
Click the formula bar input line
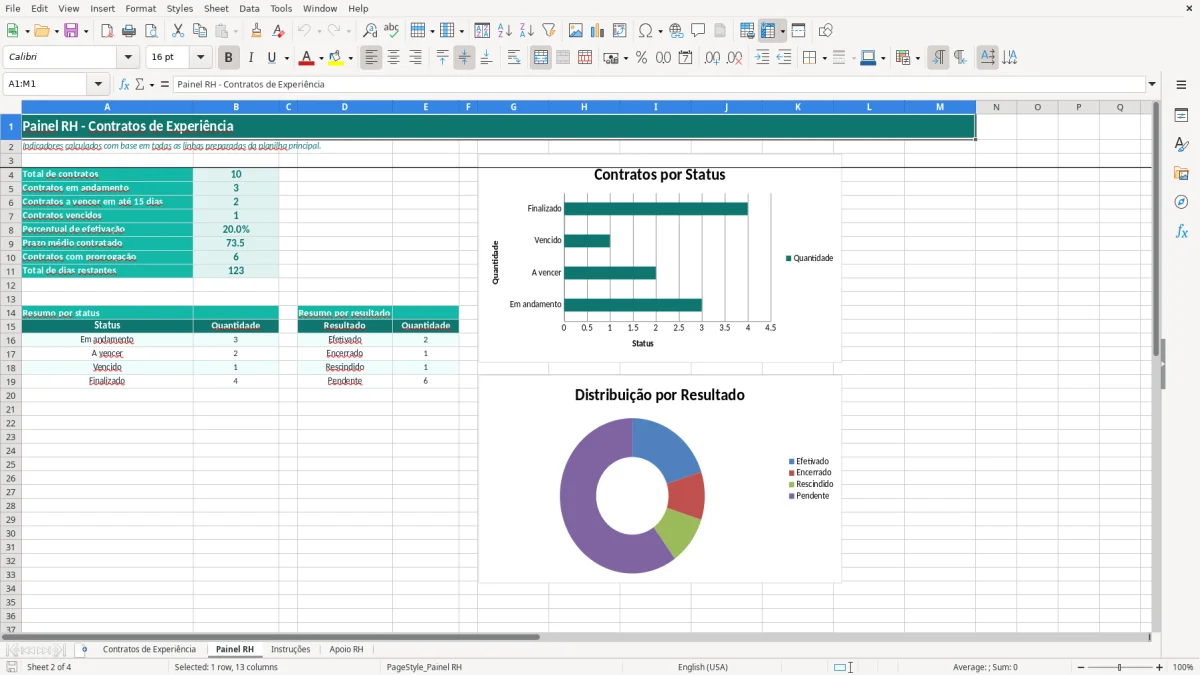pos(658,84)
